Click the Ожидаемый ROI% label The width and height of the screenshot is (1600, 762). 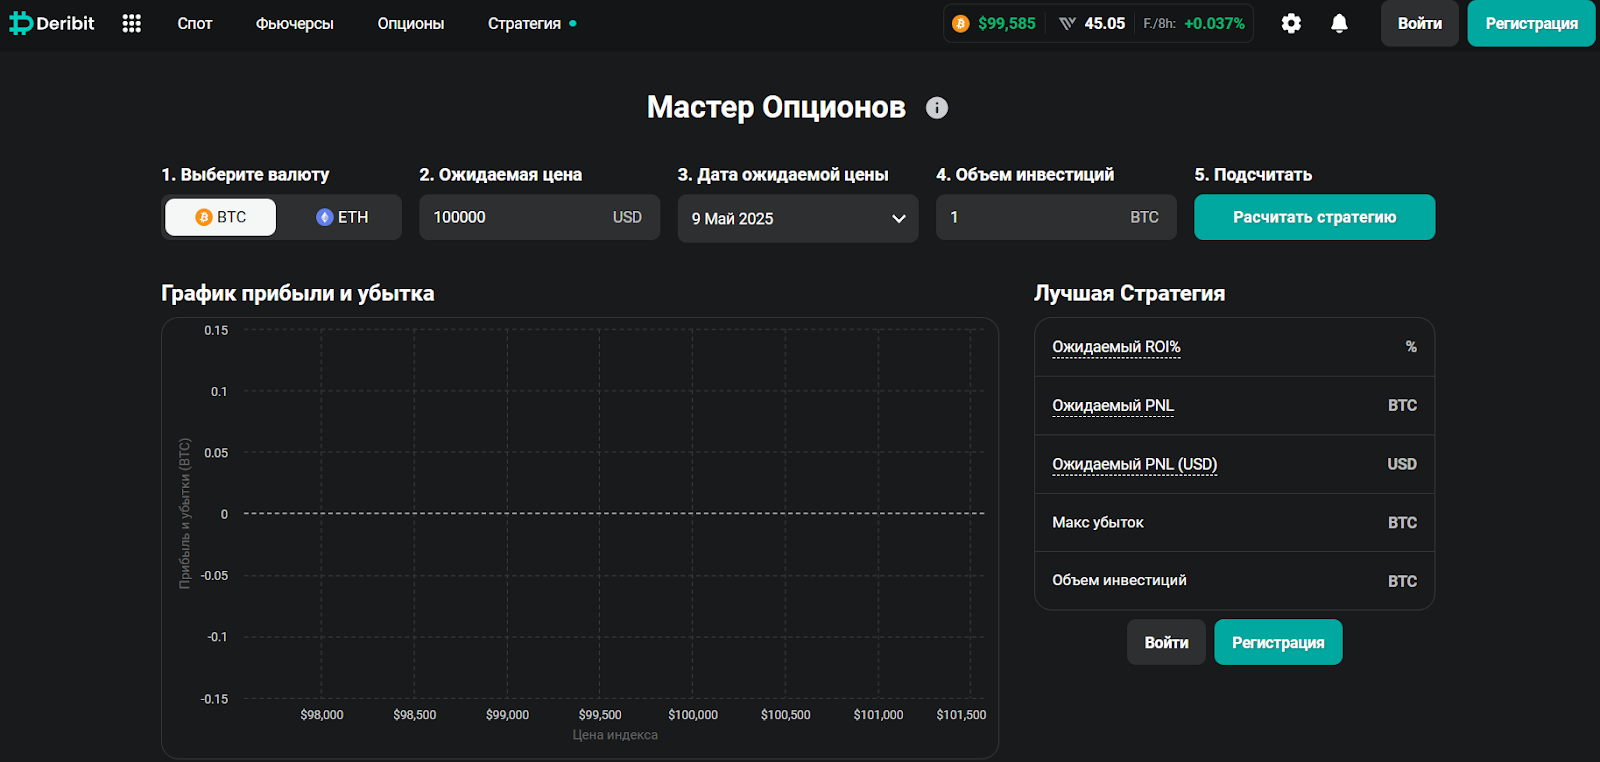pos(1116,347)
